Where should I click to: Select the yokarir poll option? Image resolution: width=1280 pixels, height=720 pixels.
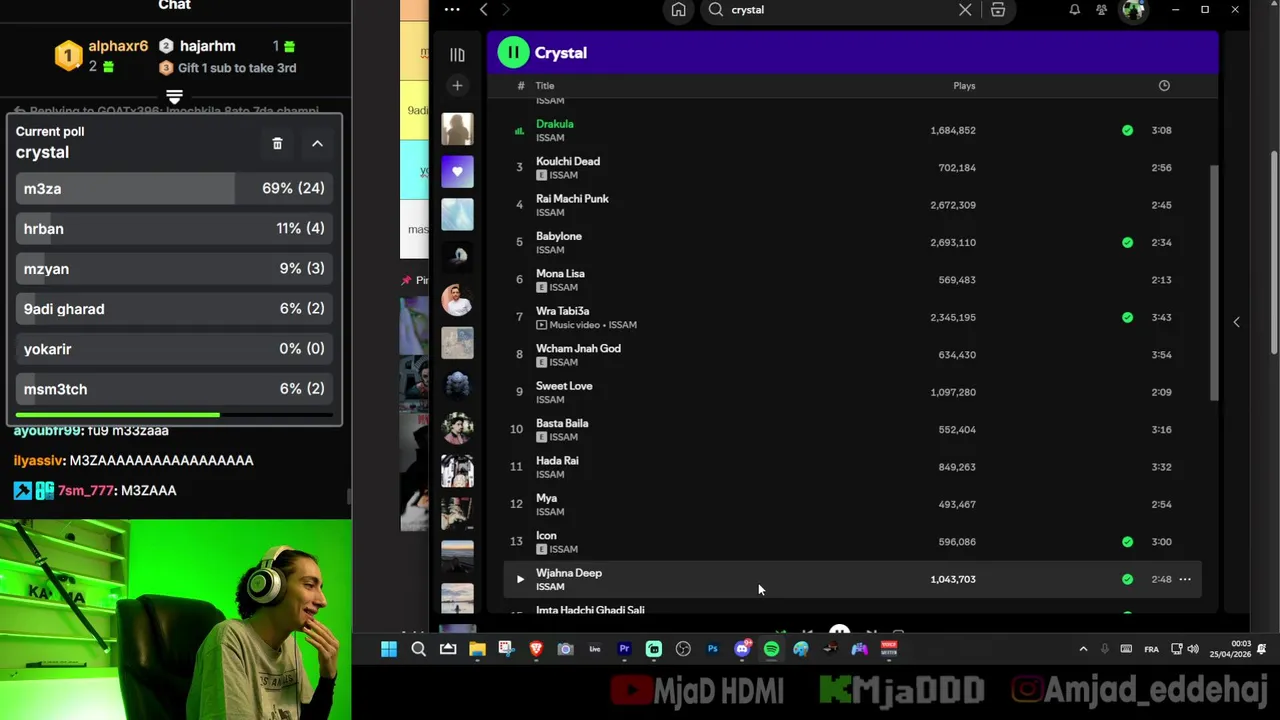(174, 349)
